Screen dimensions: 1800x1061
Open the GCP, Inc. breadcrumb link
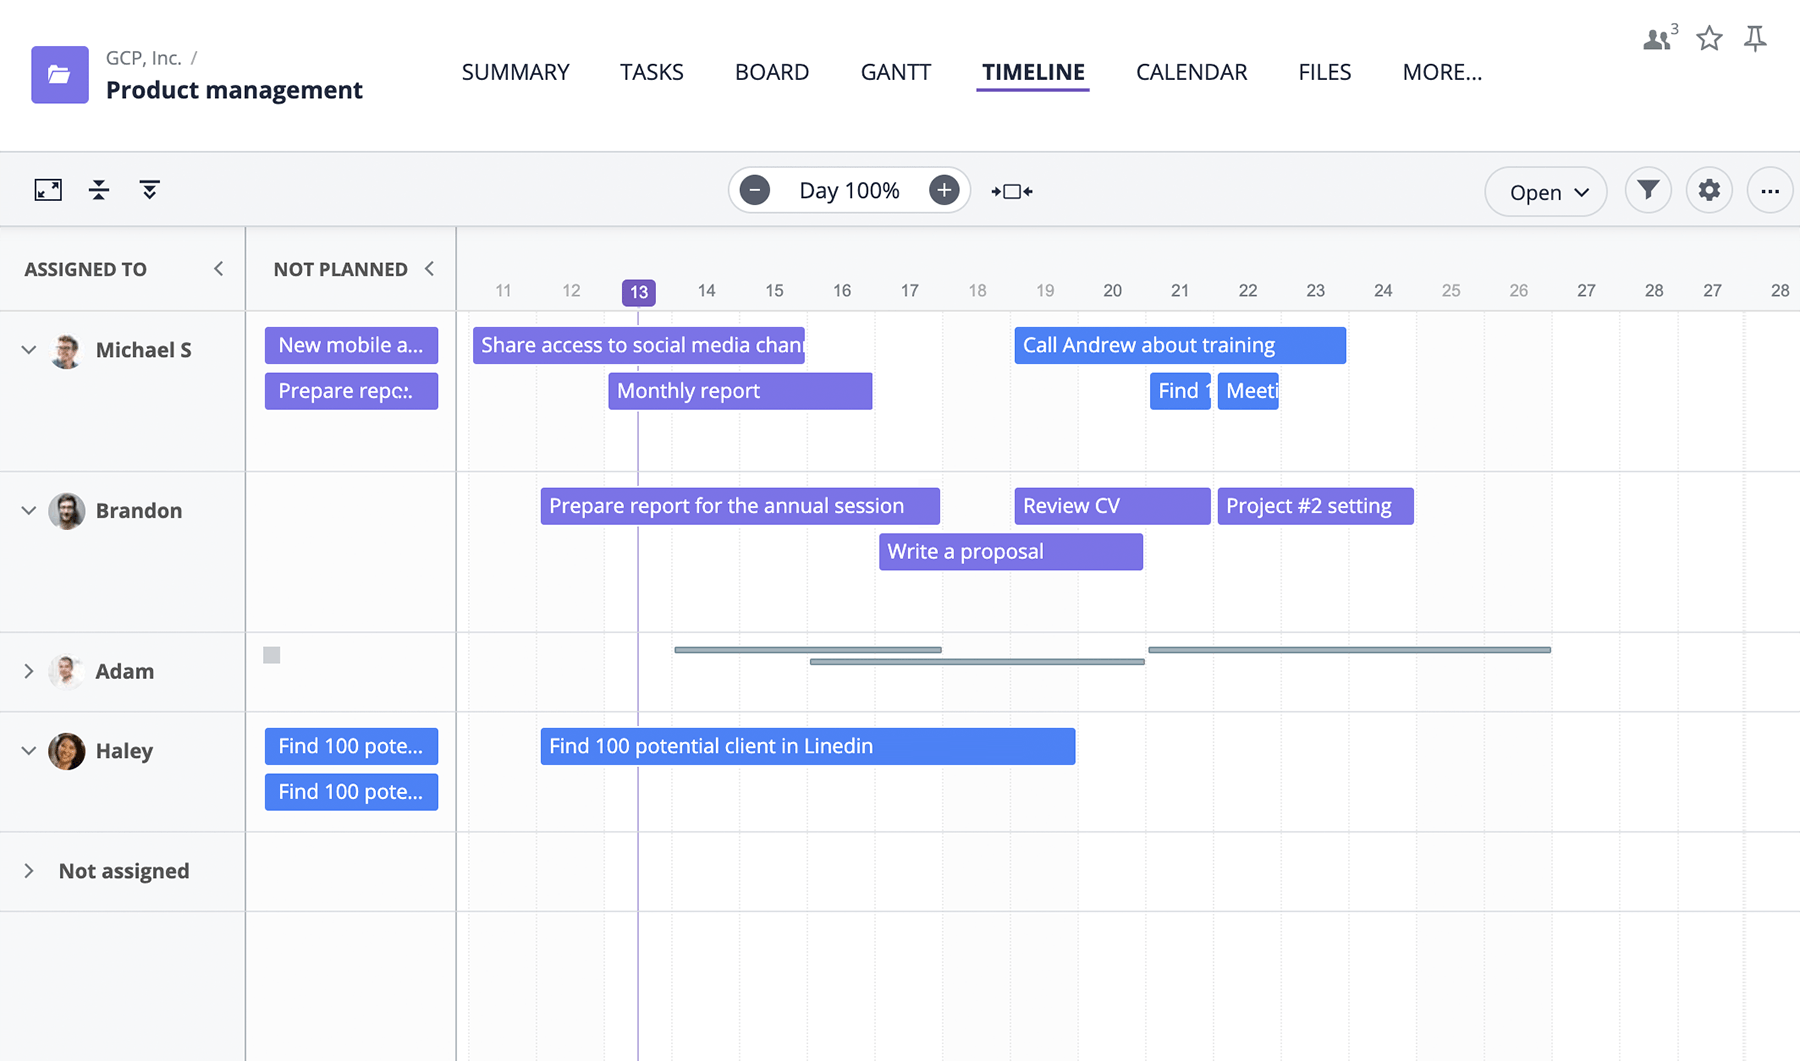coord(143,58)
